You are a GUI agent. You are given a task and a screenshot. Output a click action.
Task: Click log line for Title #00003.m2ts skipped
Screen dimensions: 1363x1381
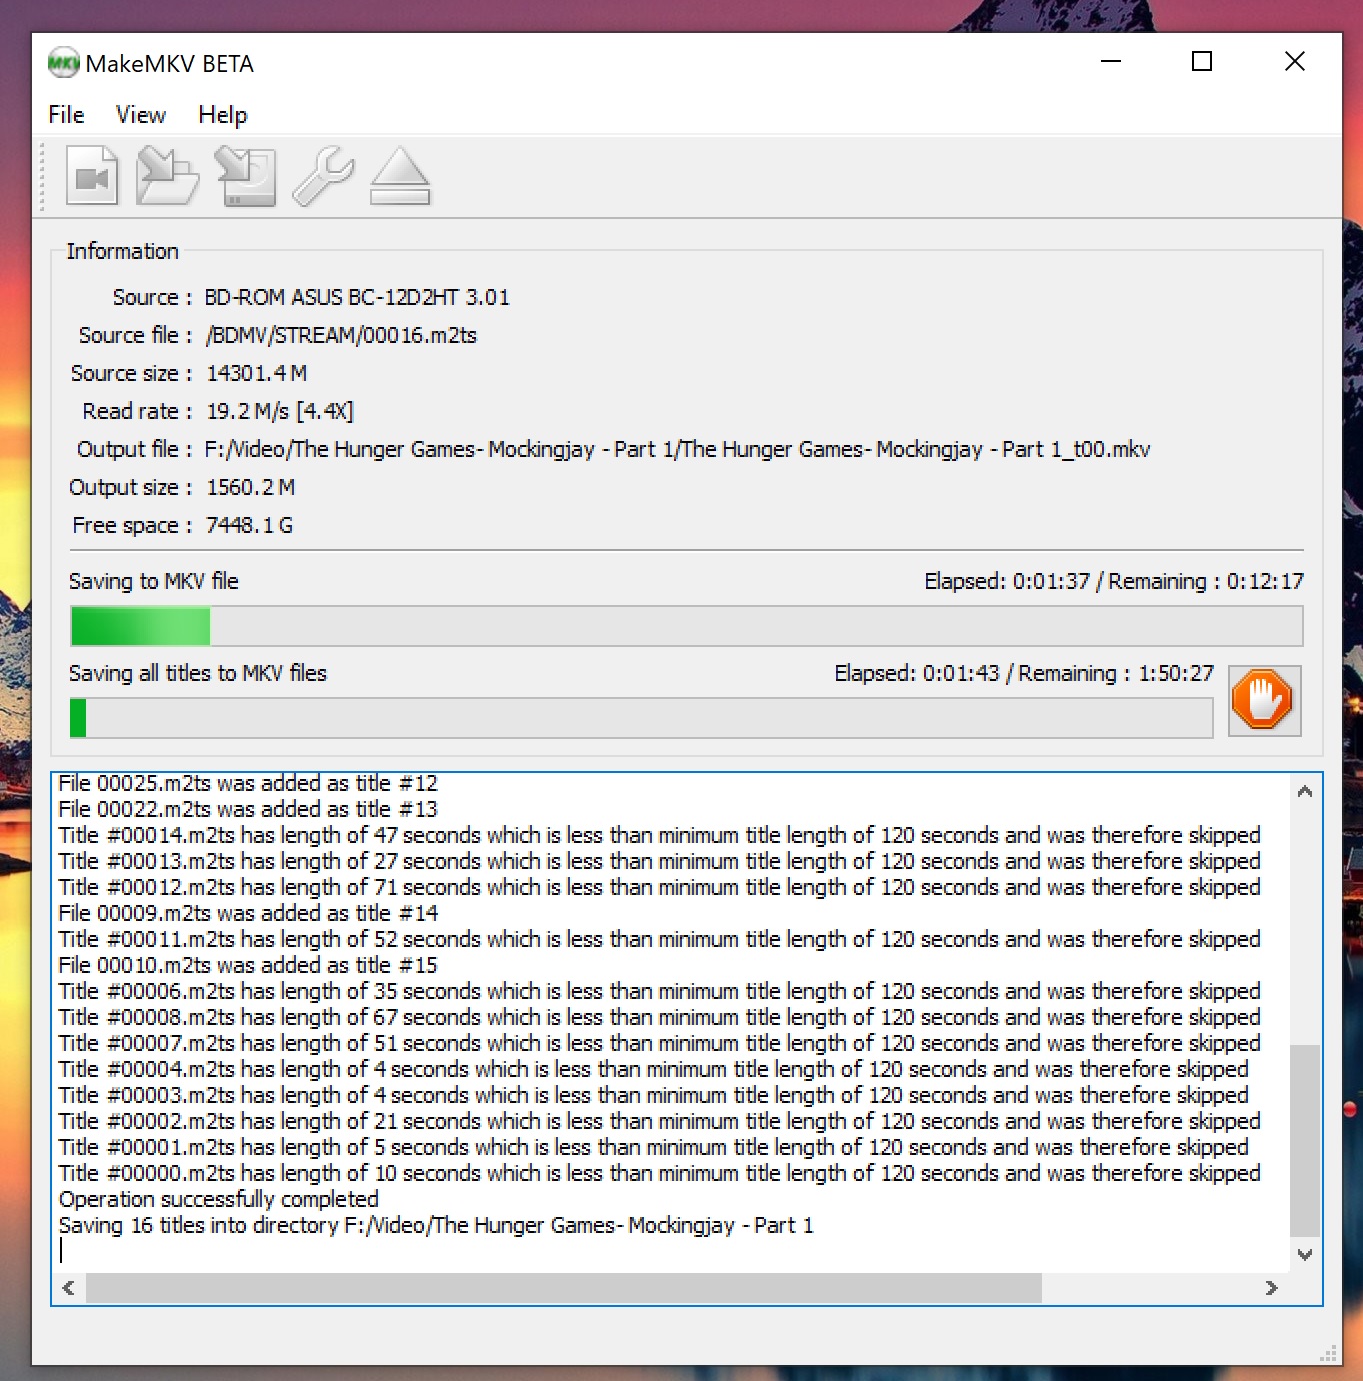[654, 1095]
